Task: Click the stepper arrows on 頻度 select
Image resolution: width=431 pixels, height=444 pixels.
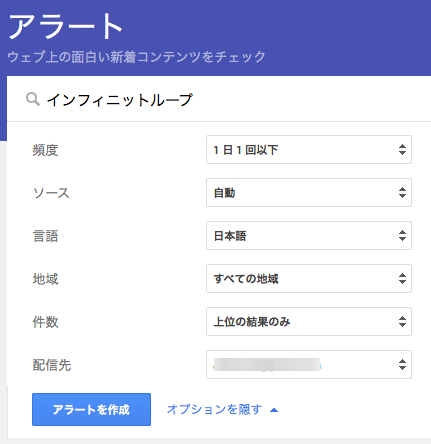Action: [x=402, y=149]
